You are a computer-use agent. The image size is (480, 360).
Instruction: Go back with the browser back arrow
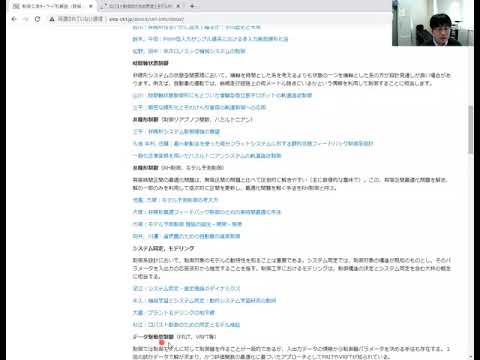14,19
